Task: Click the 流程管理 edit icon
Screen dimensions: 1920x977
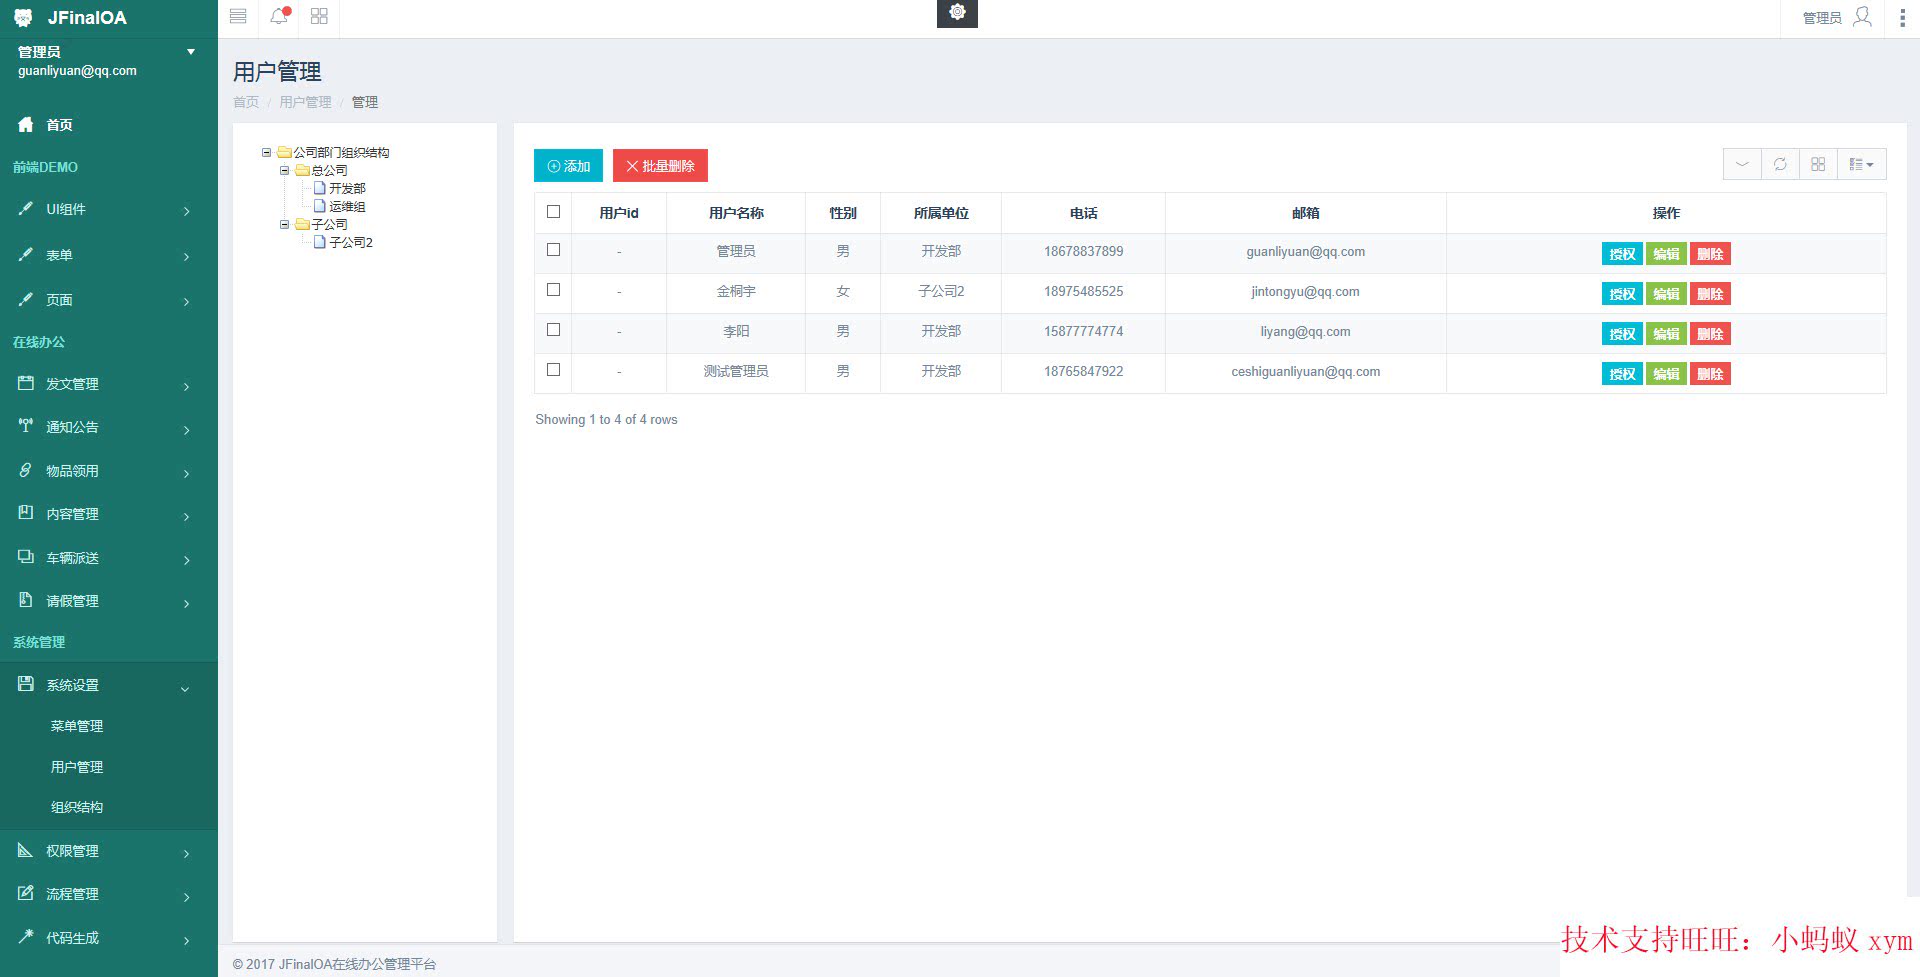Action: tap(26, 893)
